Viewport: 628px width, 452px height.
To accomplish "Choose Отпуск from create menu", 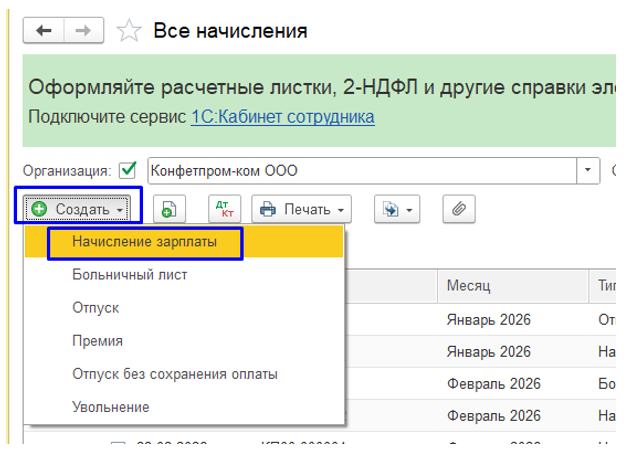I will 184,308.
